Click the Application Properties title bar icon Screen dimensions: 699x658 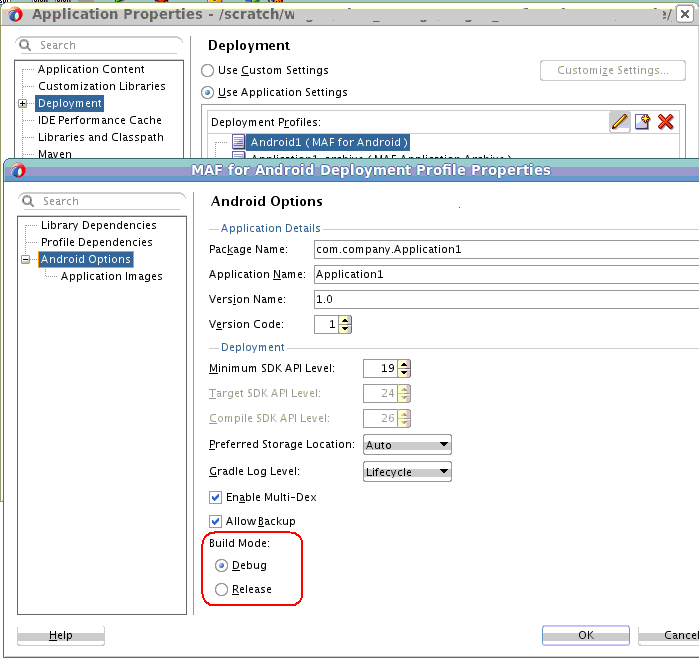click(x=15, y=14)
